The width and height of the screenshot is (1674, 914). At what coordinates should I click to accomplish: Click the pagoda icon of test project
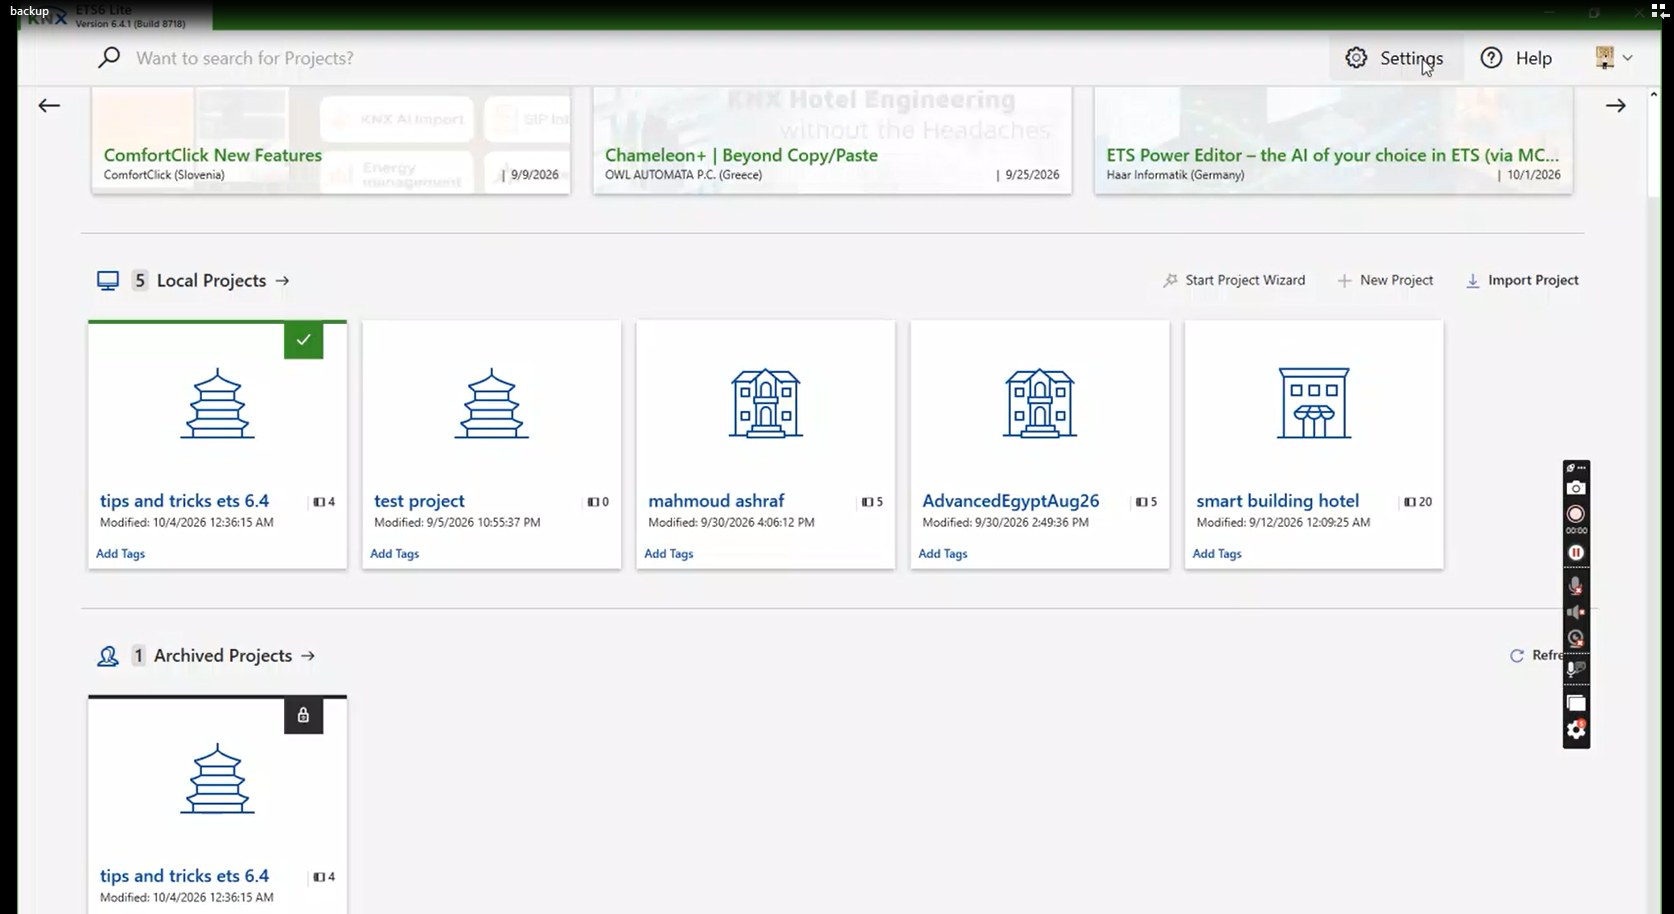[x=492, y=403]
